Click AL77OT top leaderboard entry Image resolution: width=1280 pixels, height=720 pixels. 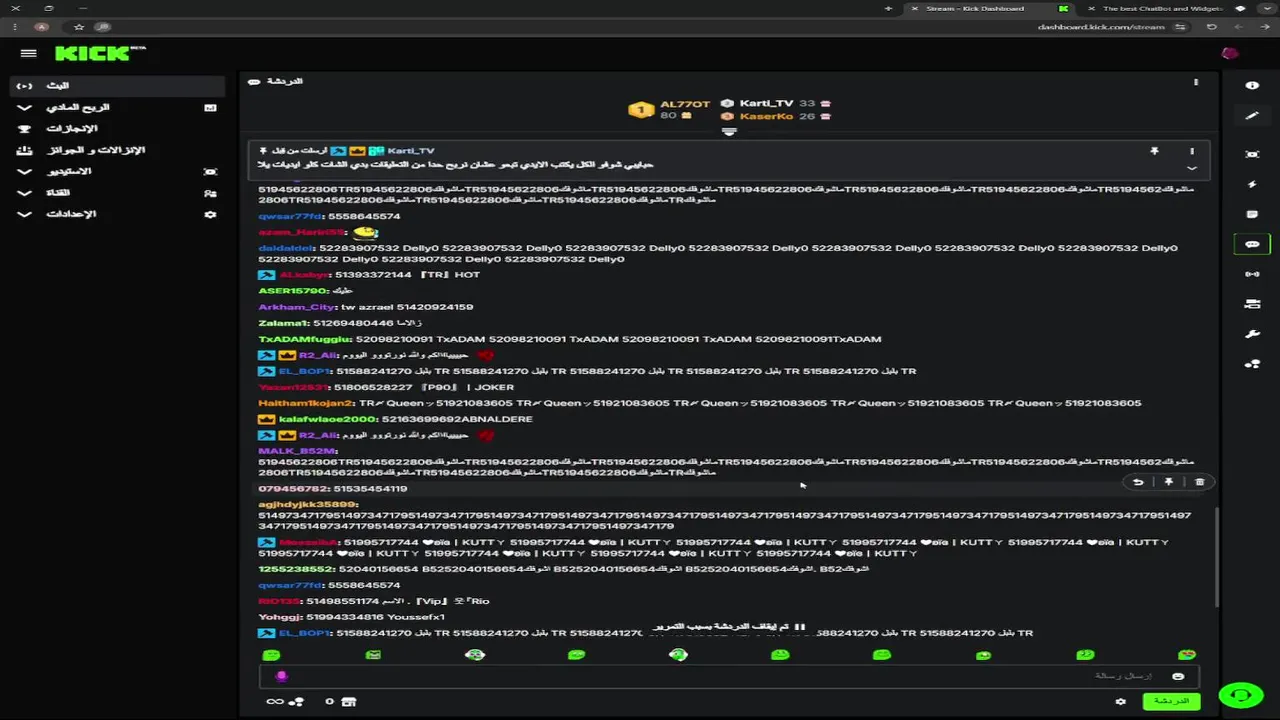(669, 109)
